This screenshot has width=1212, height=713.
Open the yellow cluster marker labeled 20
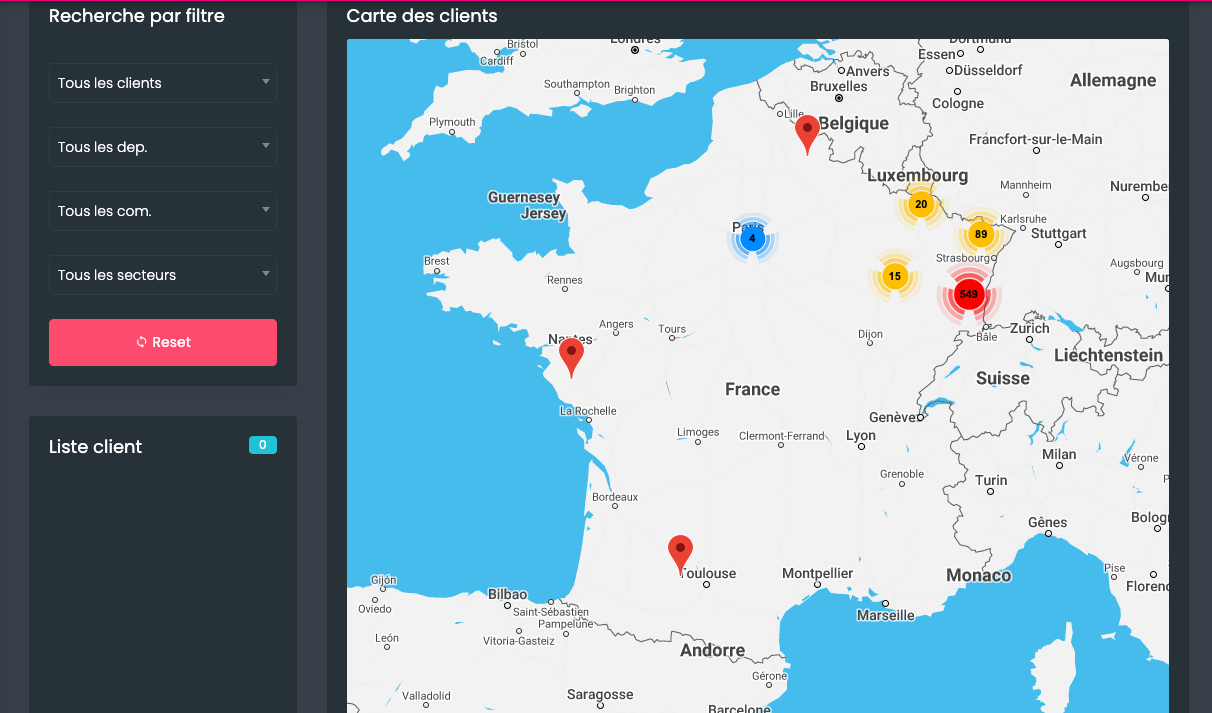pos(921,205)
